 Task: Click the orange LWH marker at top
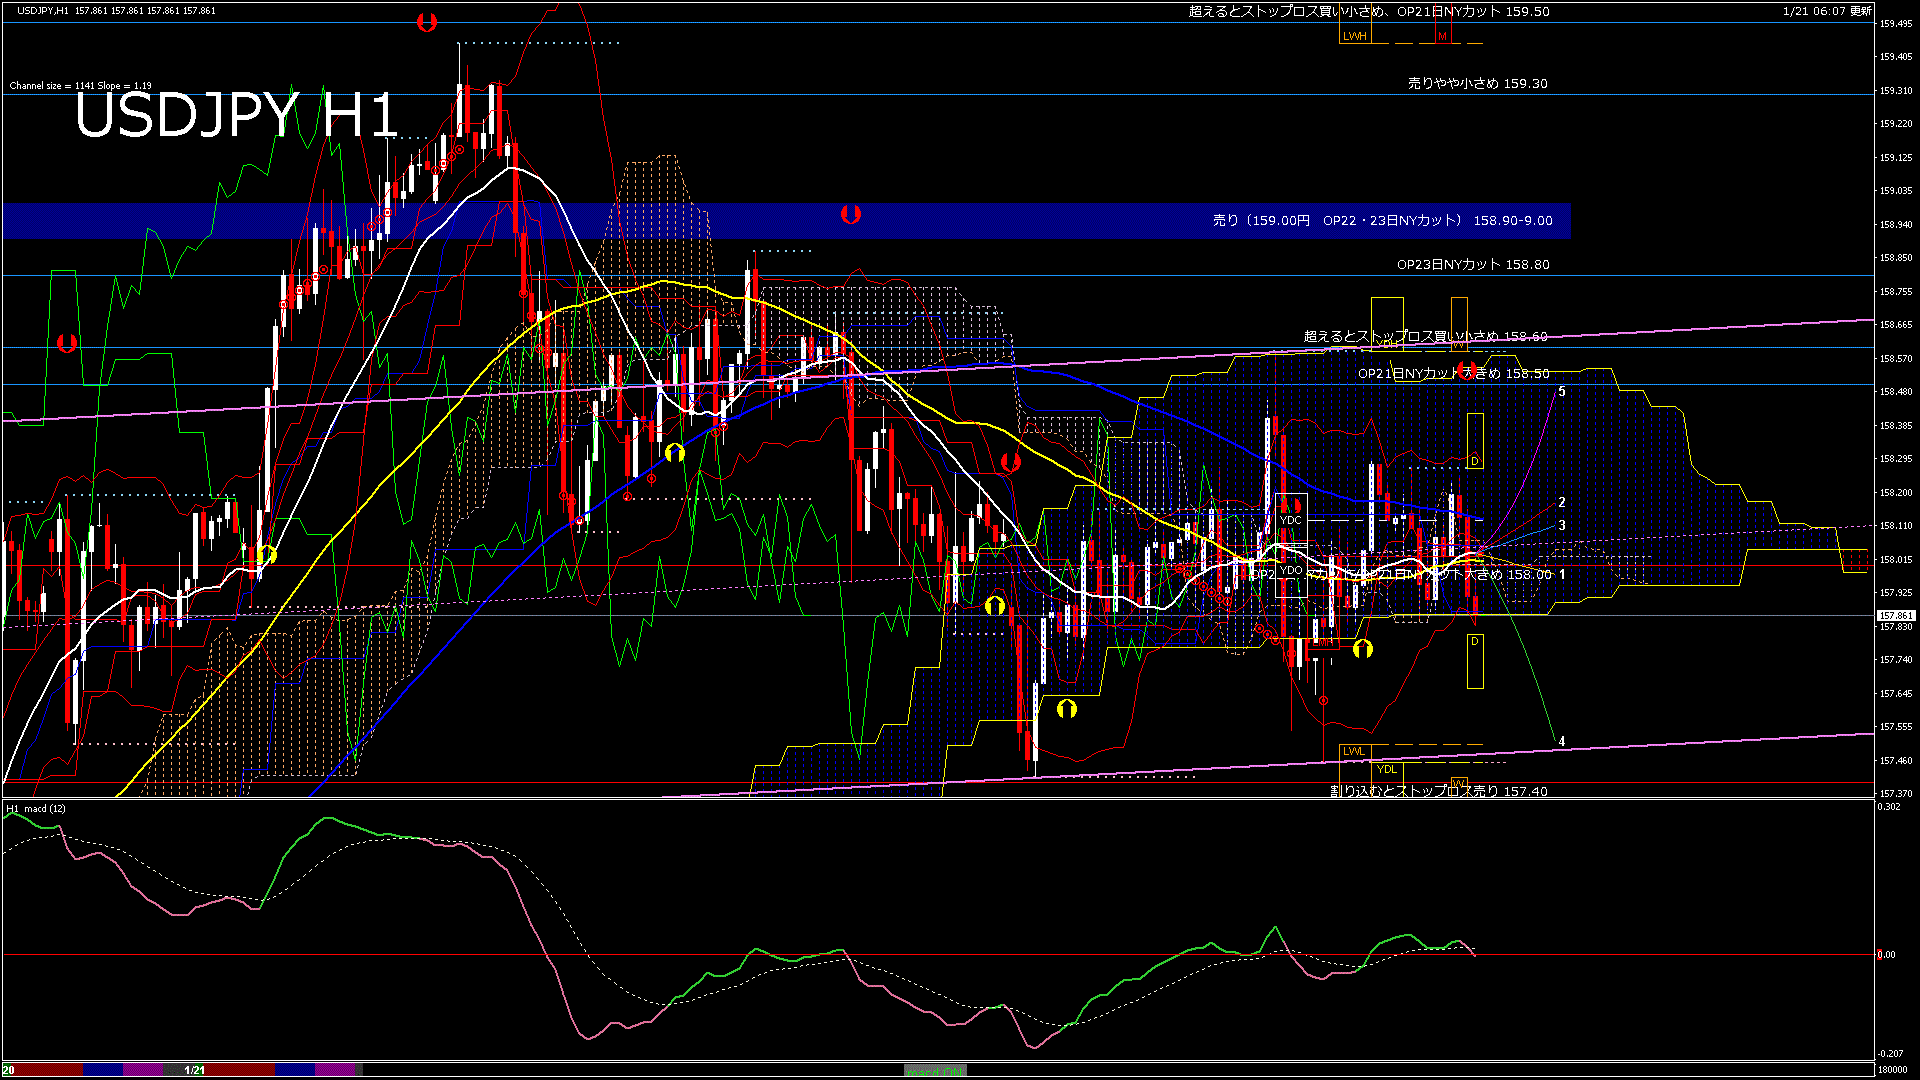tap(1354, 36)
